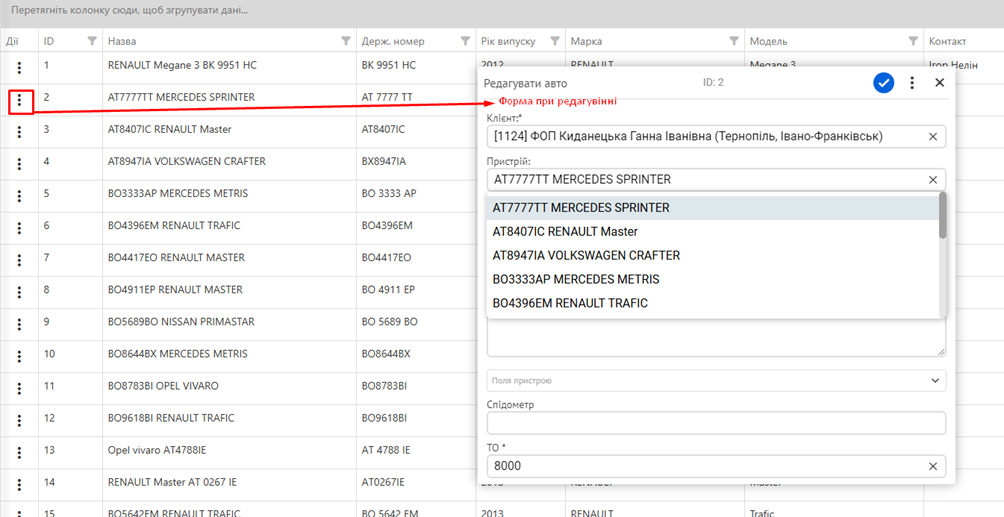Filter the ID column
Screen dimensions: 1004x517
[x=92, y=41]
